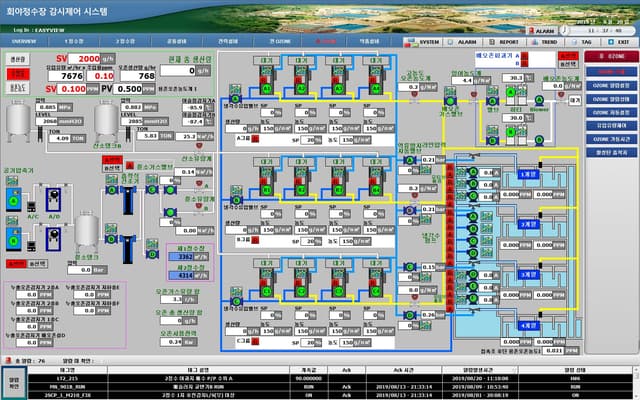Viewport: 640px width, 400px height.
Task: Click the 알람 확인 button
Action: (14, 383)
